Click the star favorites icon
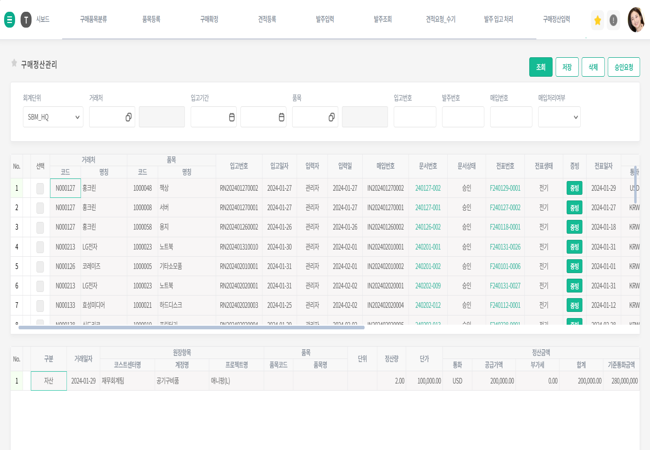The image size is (650, 450). 598,20
